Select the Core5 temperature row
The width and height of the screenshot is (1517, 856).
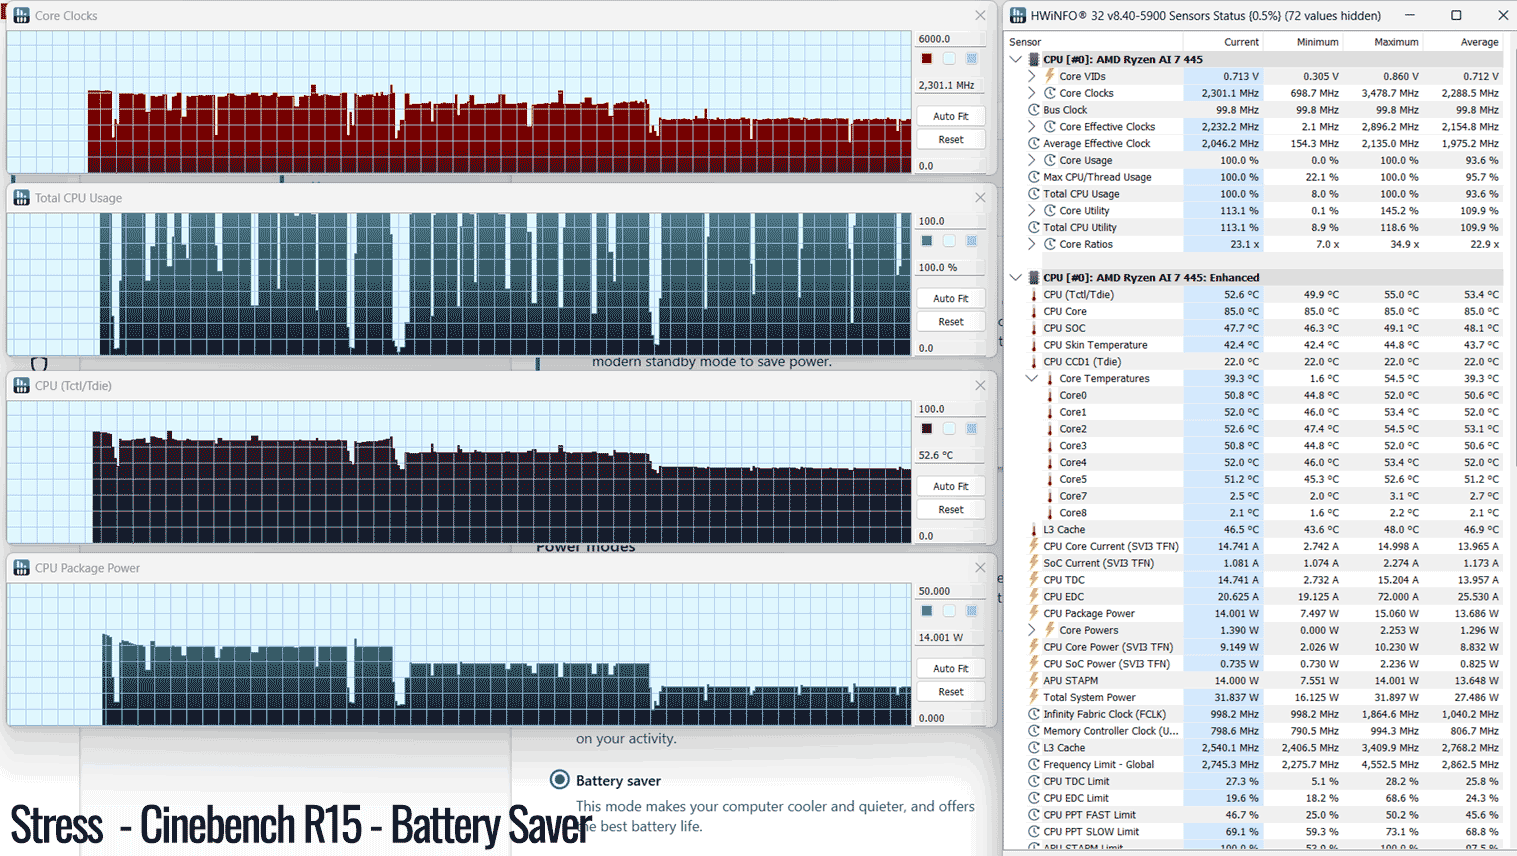[x=1256, y=480]
